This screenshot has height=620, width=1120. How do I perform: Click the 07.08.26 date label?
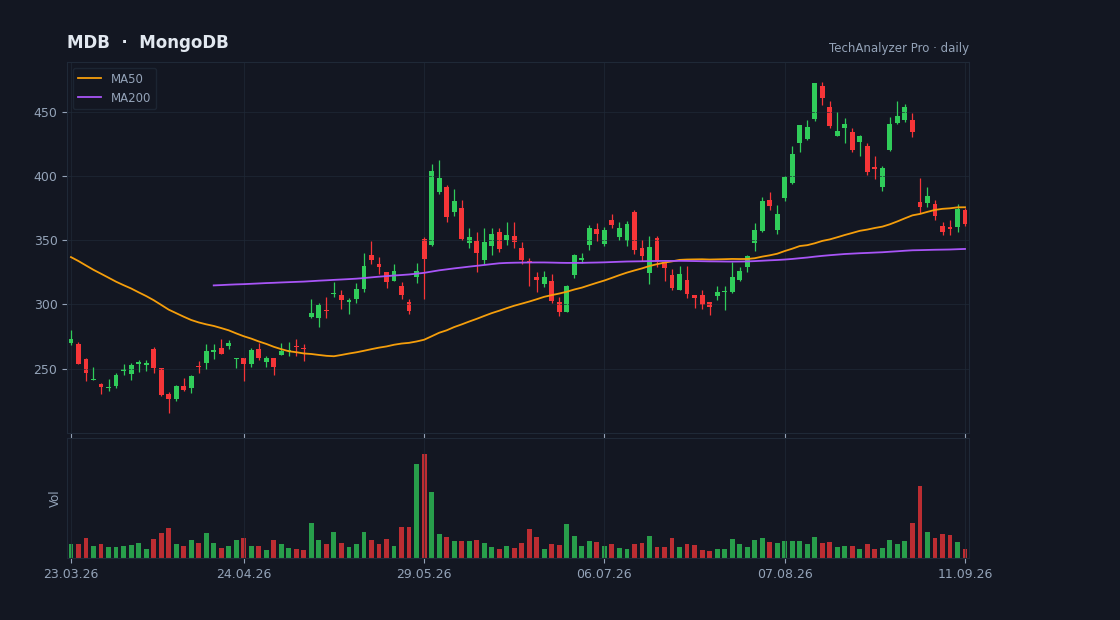pos(785,574)
